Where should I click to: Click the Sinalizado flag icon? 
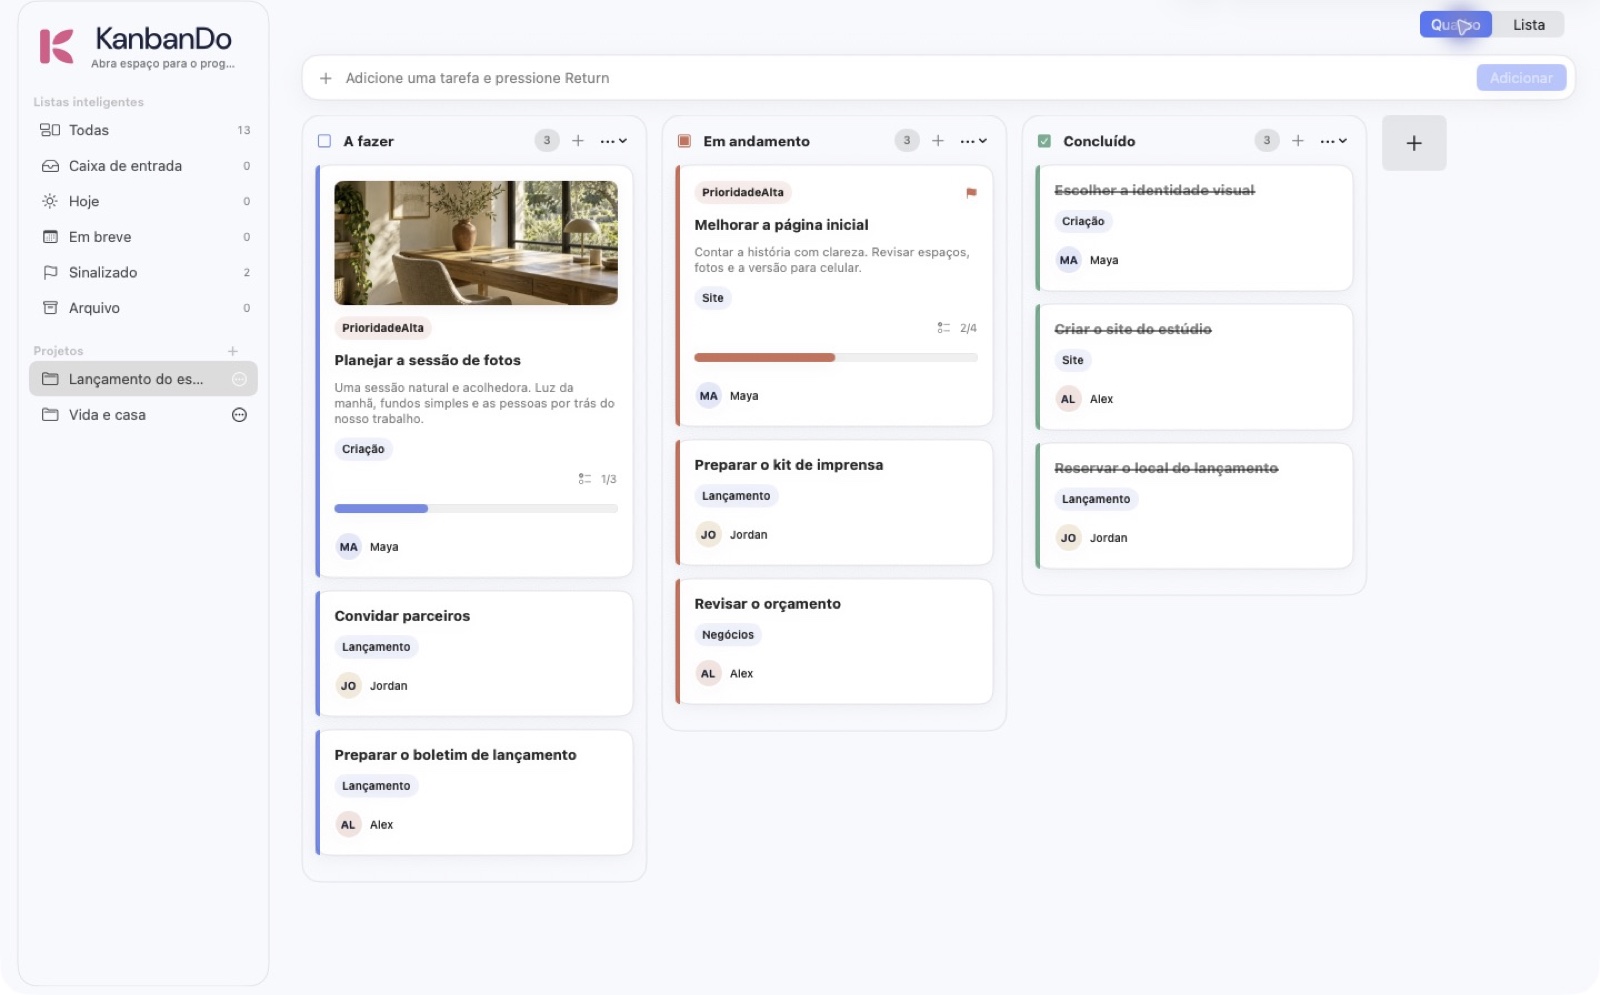point(50,272)
